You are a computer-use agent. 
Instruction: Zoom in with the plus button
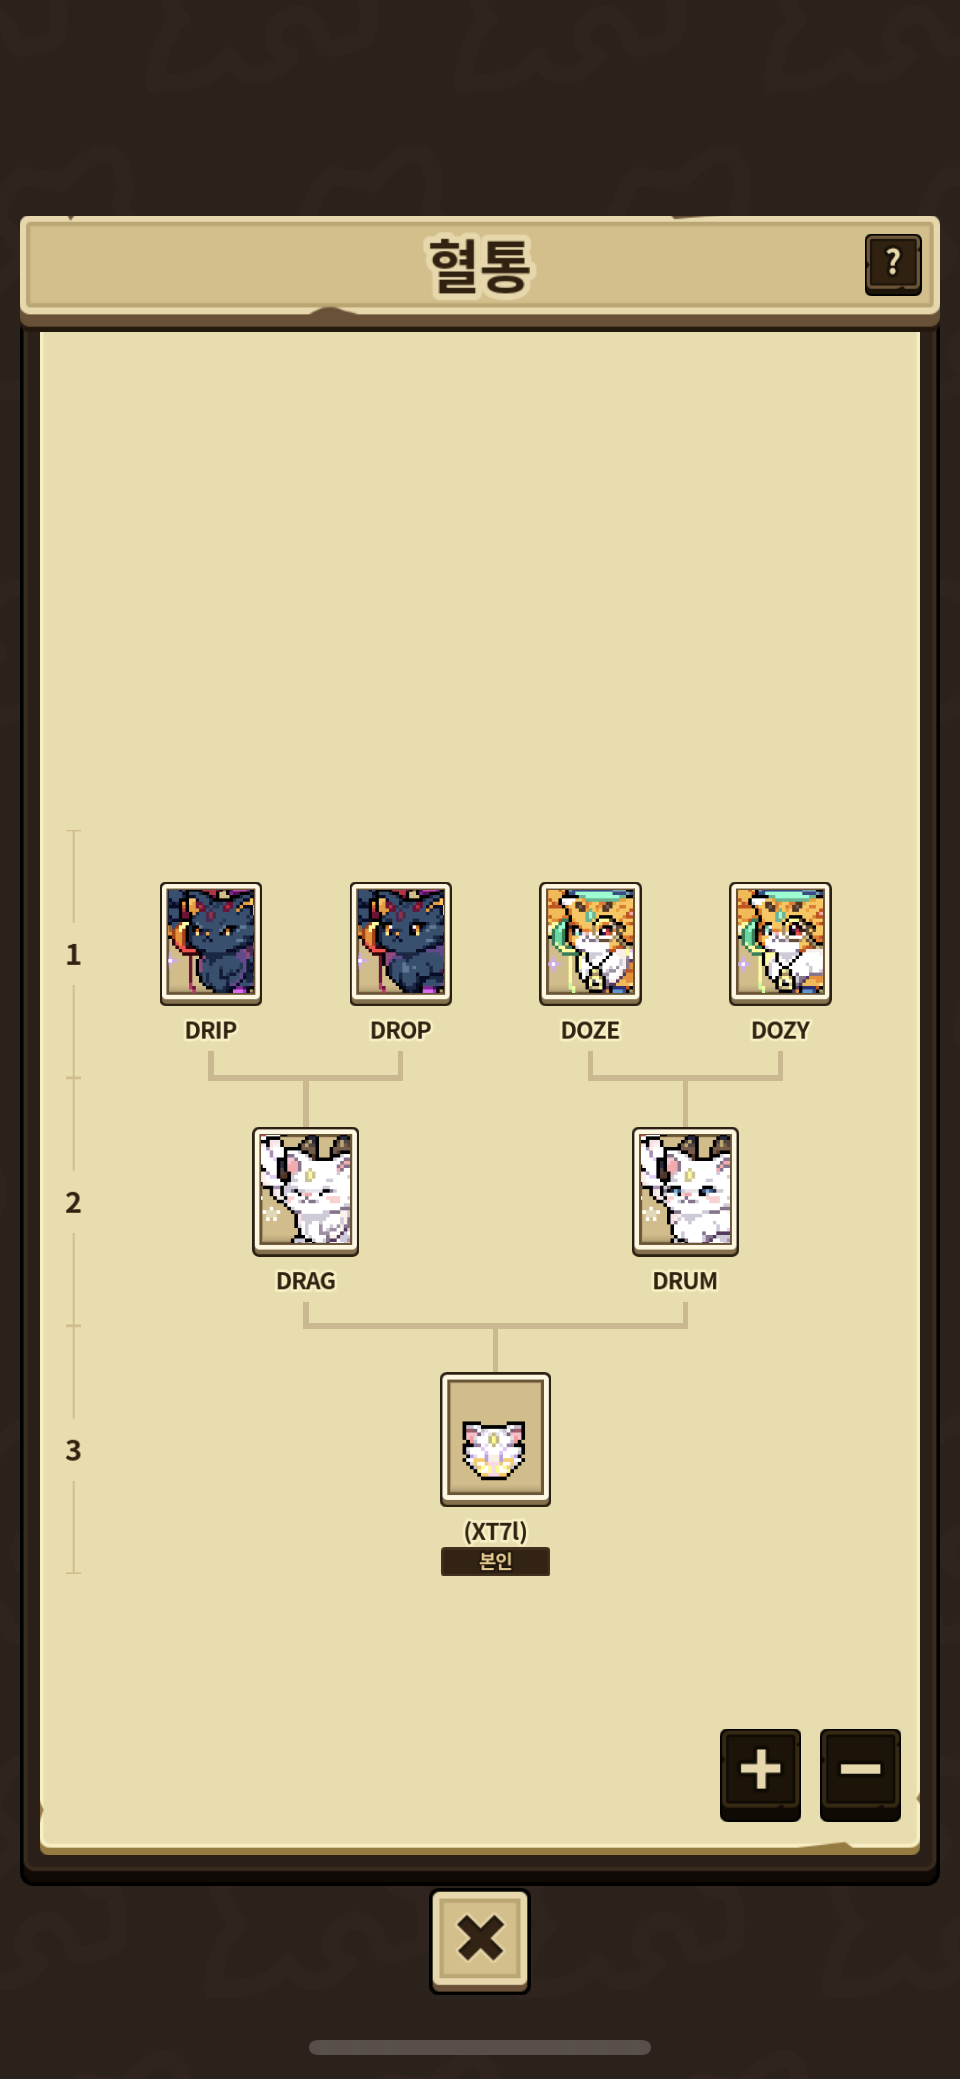tap(760, 1774)
